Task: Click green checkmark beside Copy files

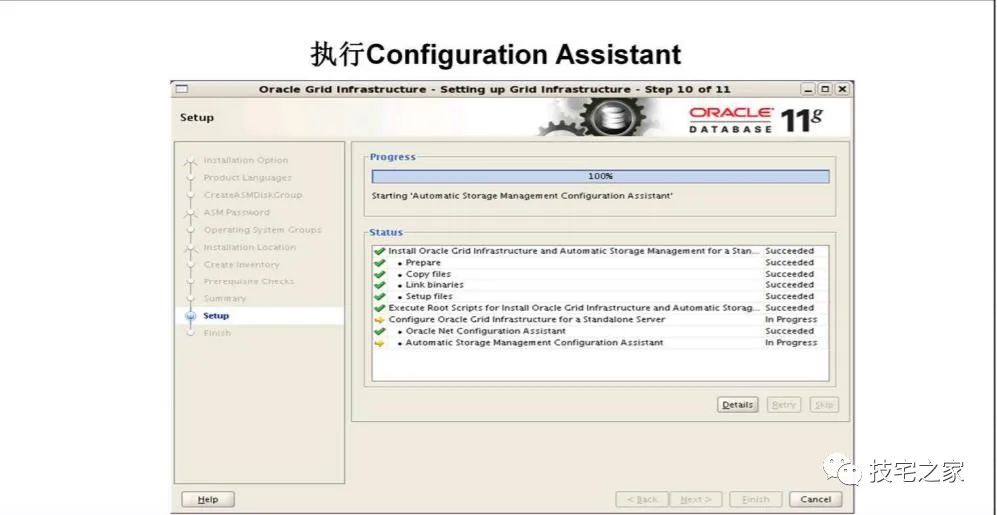Action: point(380,274)
